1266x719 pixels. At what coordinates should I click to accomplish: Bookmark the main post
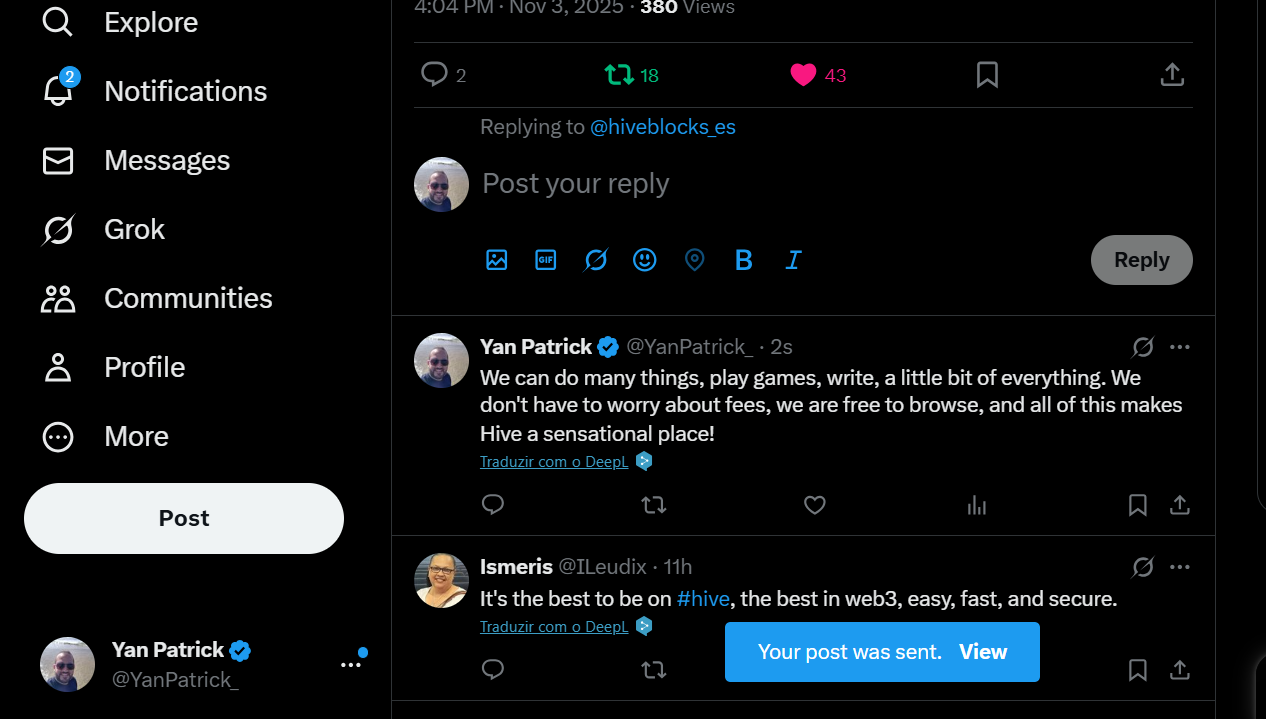click(987, 75)
